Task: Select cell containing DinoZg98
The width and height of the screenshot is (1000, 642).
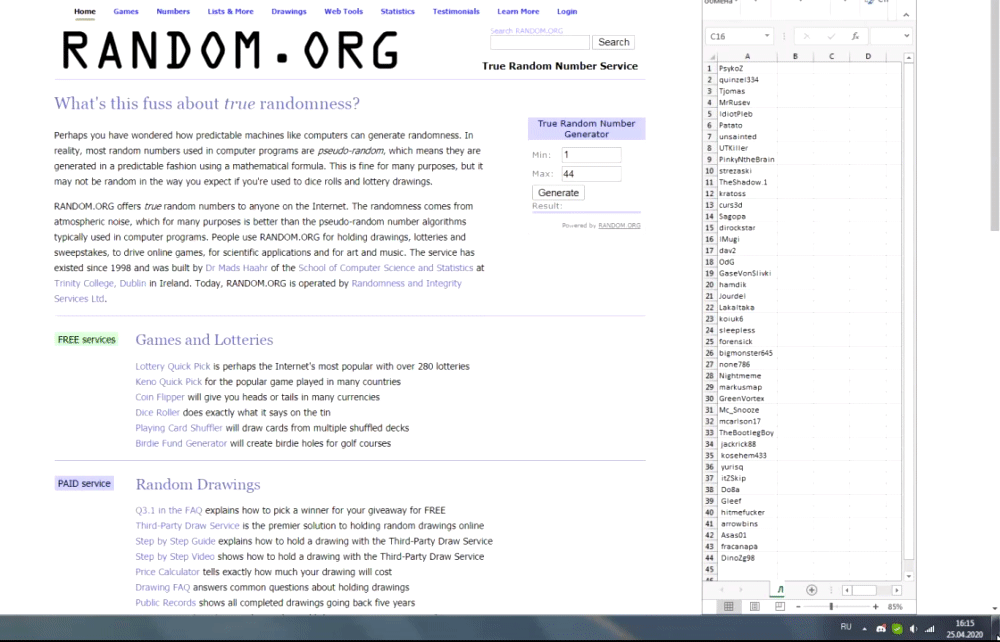Action: [x=747, y=558]
